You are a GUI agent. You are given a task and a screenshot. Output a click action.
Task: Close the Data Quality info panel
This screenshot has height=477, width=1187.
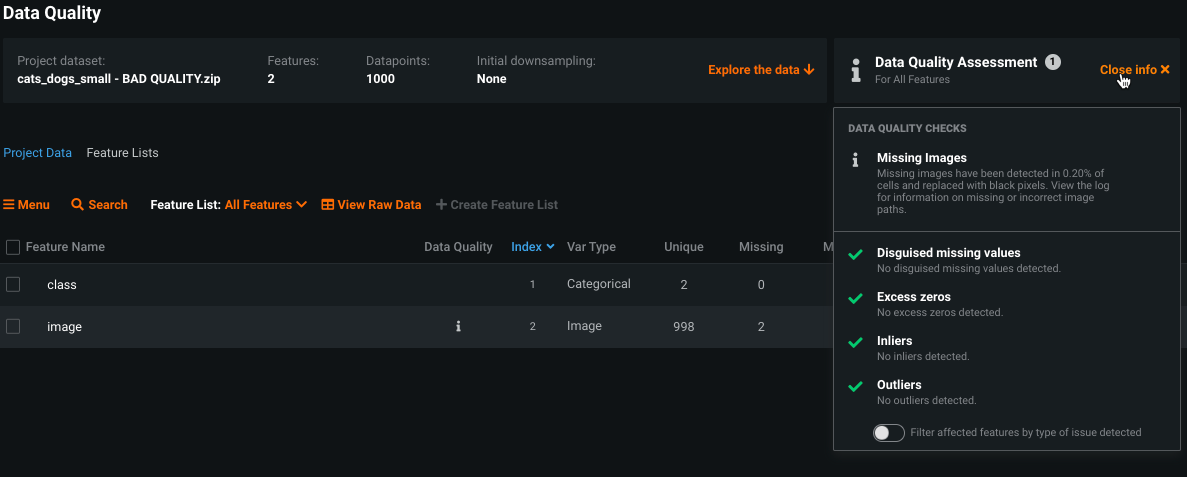coord(1134,70)
